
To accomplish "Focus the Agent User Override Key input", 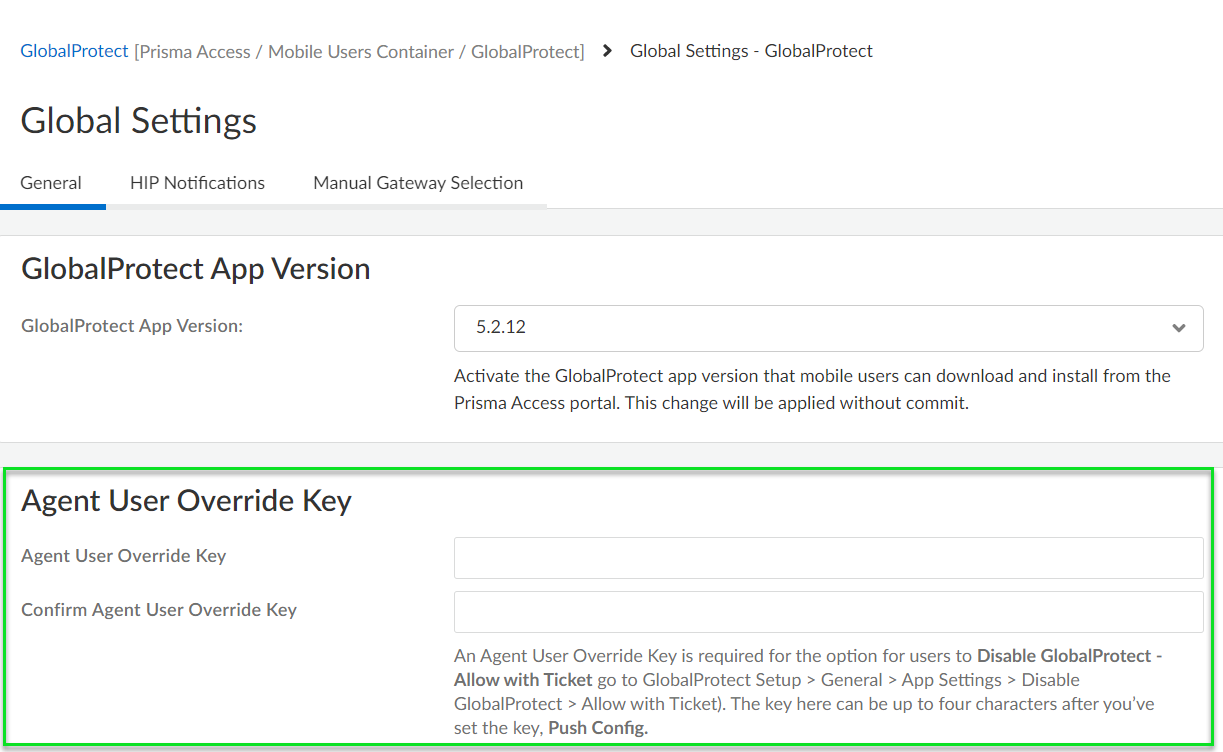I will (x=828, y=558).
